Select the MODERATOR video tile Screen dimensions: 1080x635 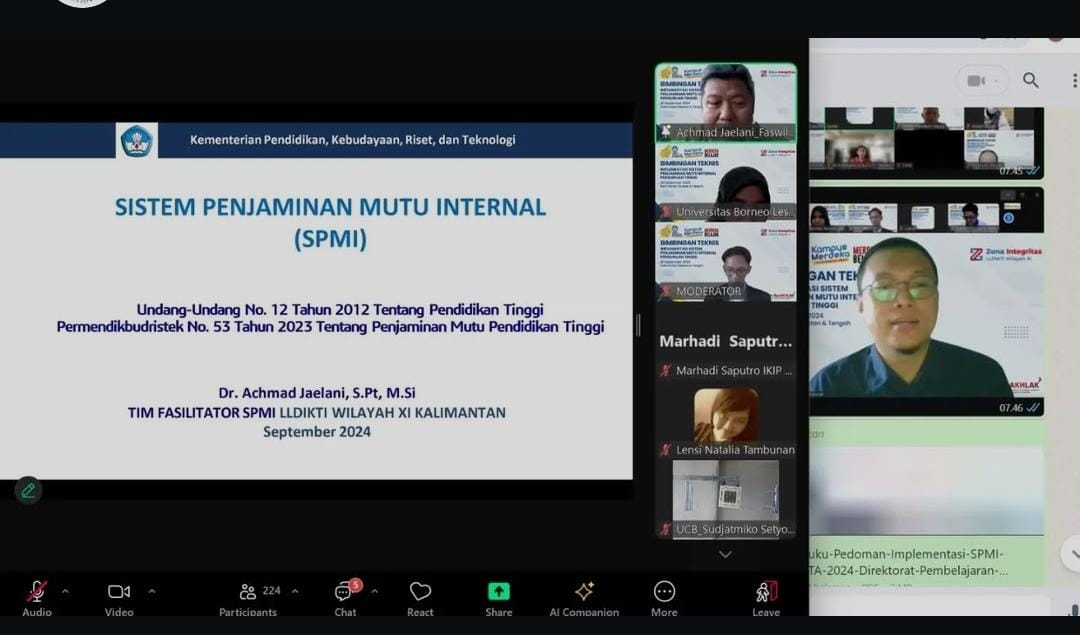click(x=726, y=260)
